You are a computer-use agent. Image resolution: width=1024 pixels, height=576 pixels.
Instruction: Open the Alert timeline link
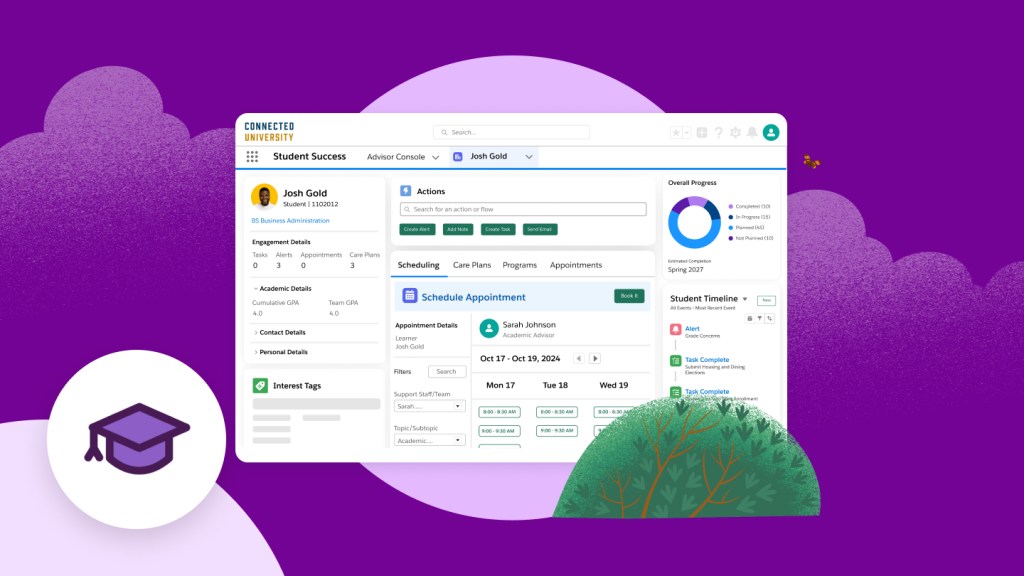pos(692,328)
